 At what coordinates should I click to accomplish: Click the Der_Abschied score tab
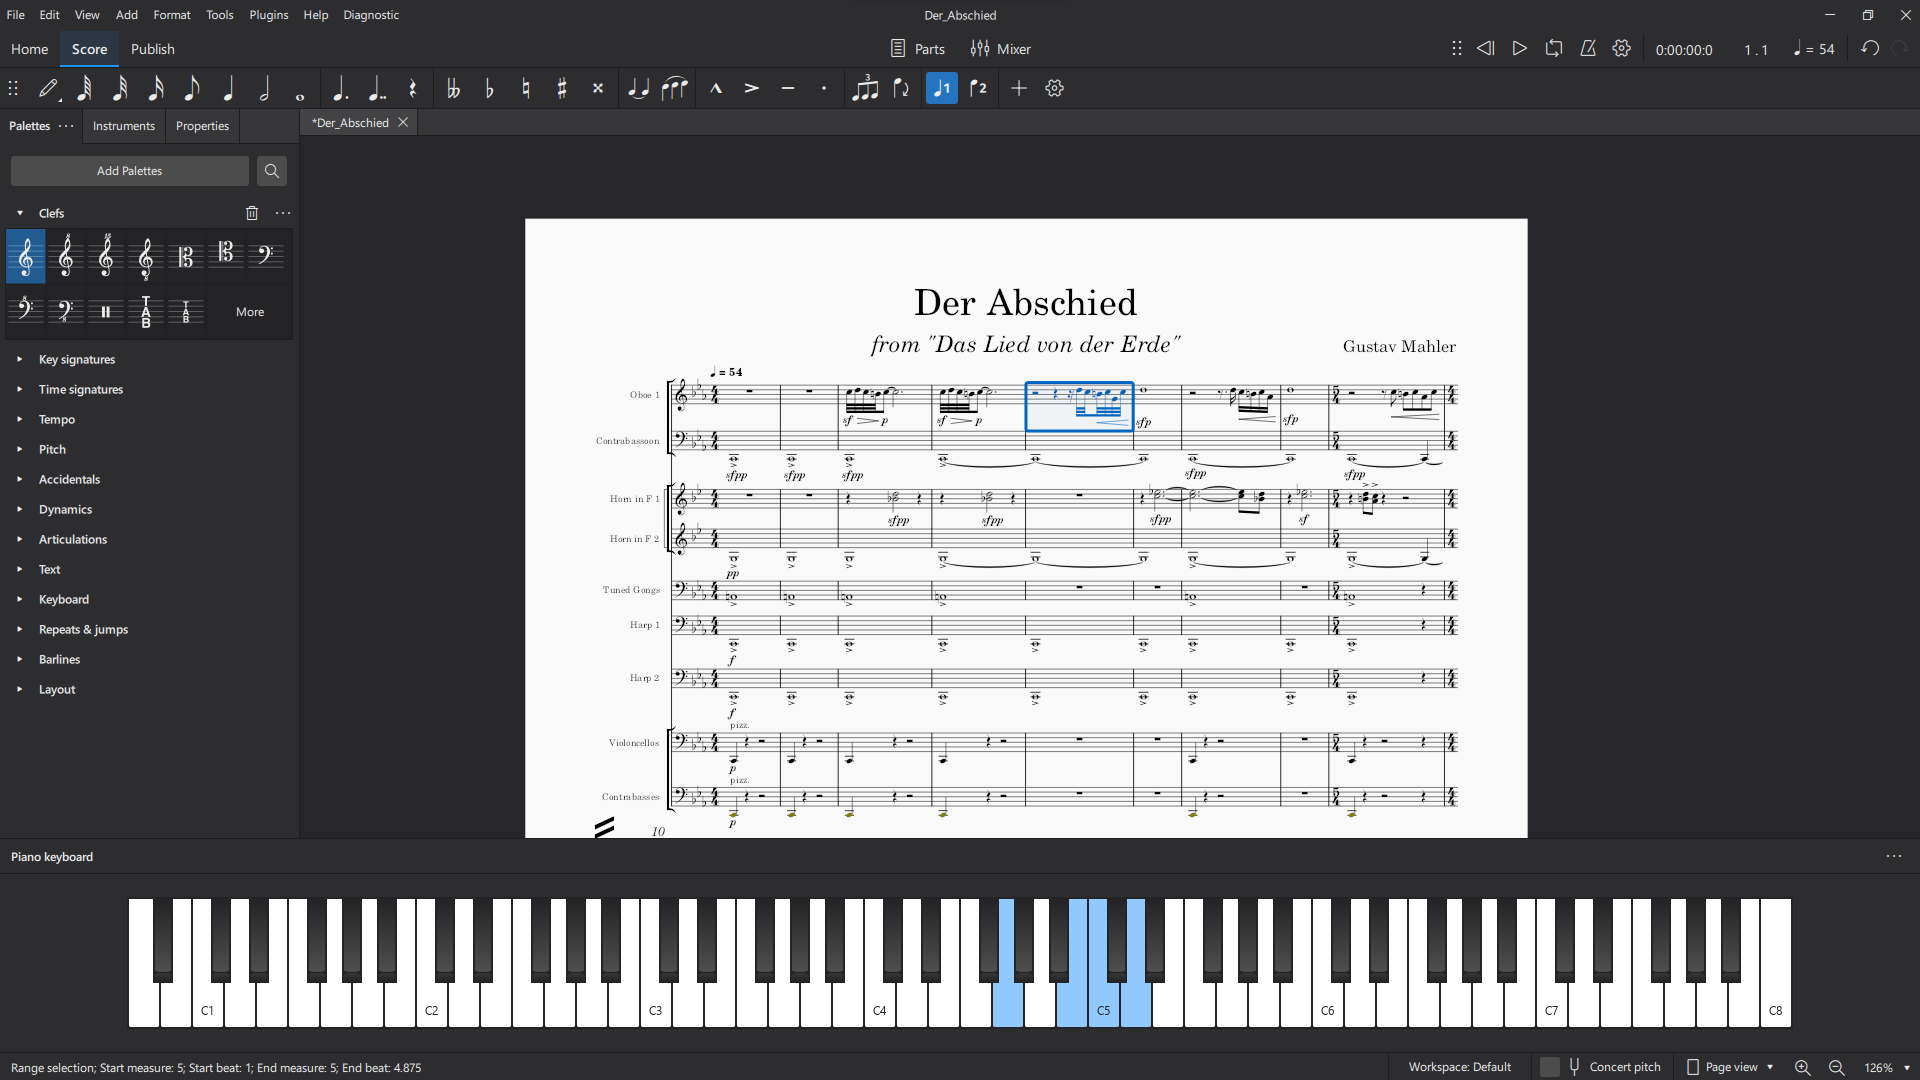[349, 121]
